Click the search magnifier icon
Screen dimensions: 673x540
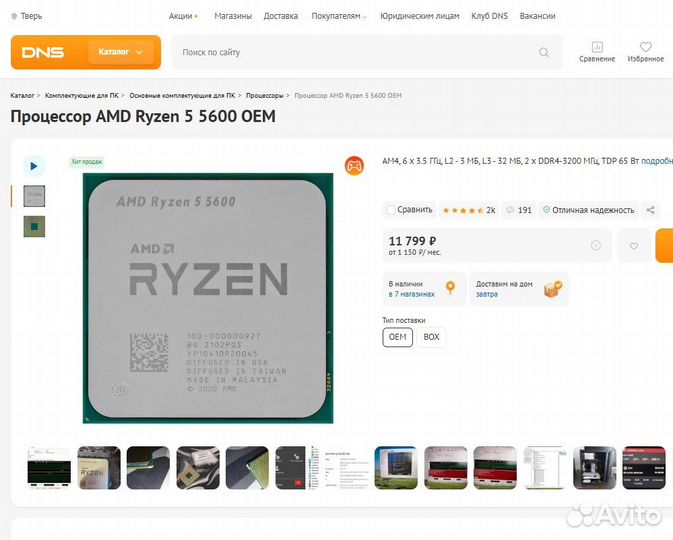click(544, 52)
